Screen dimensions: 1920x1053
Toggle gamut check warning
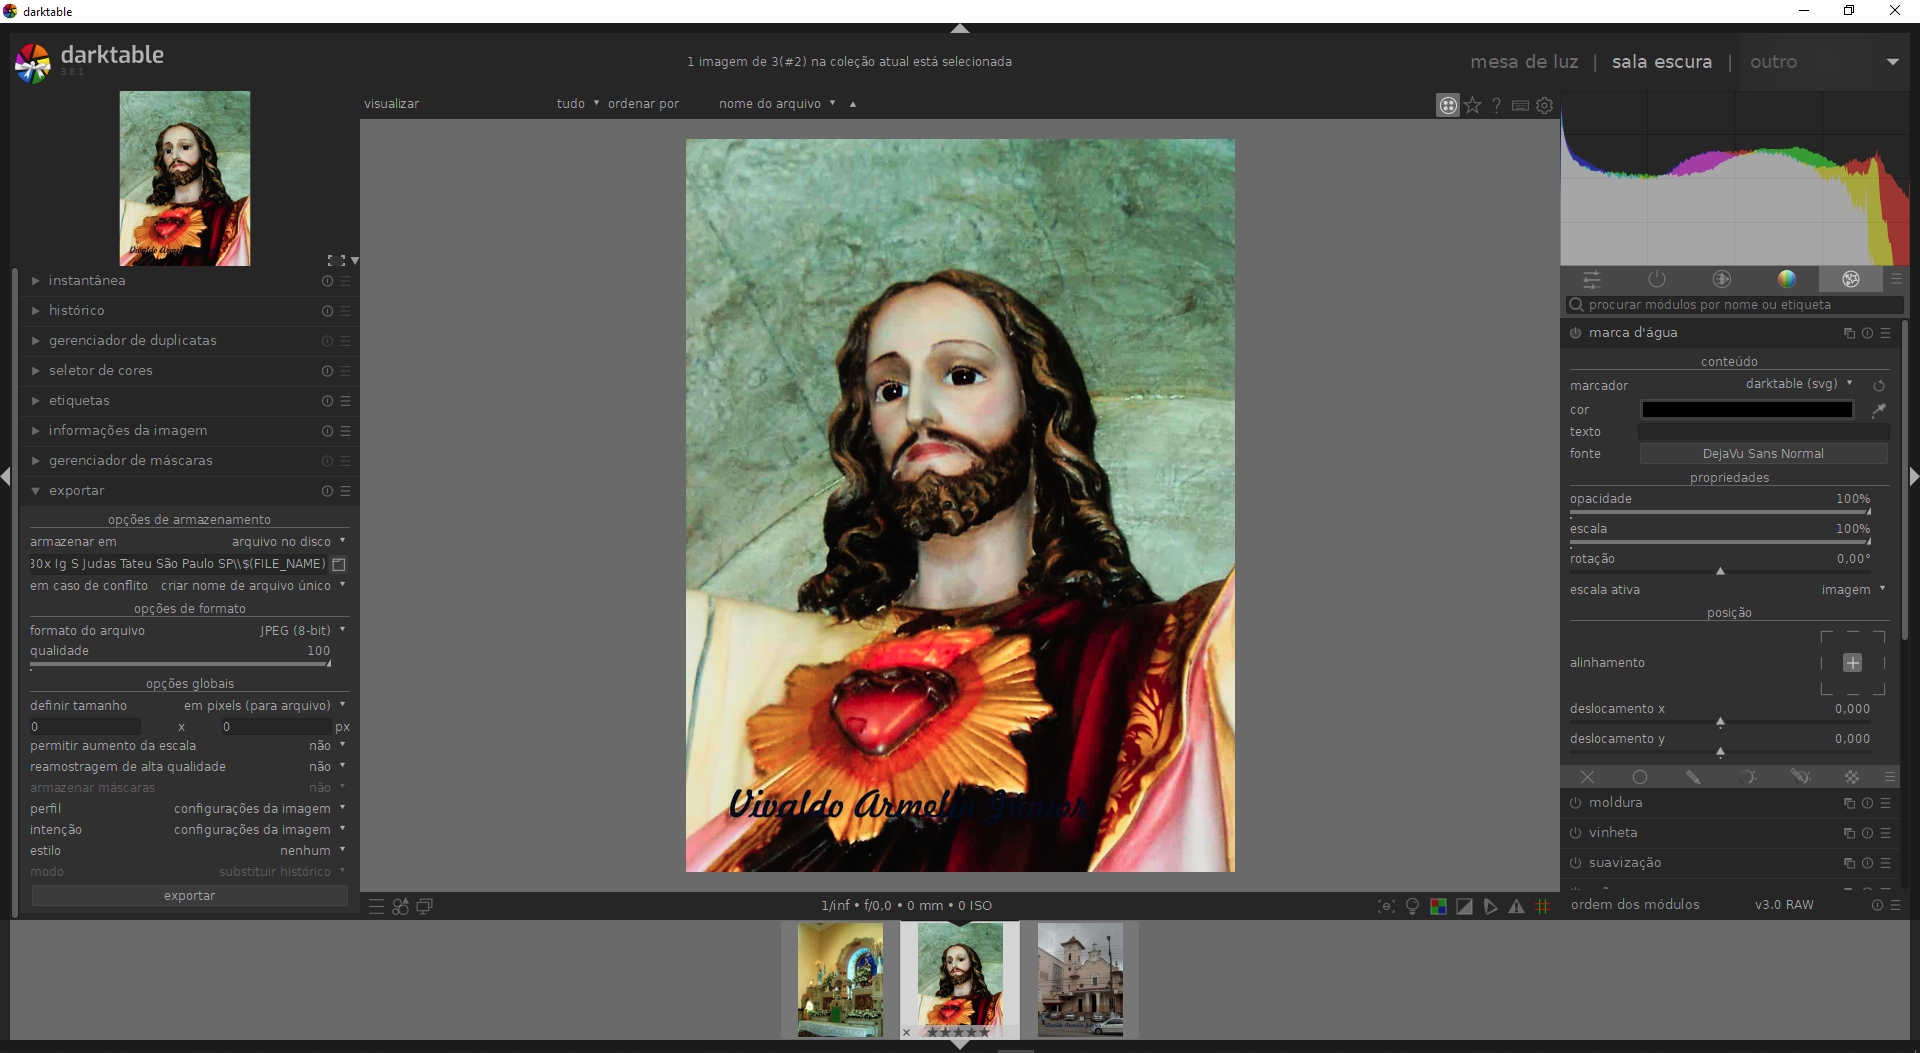1516,906
